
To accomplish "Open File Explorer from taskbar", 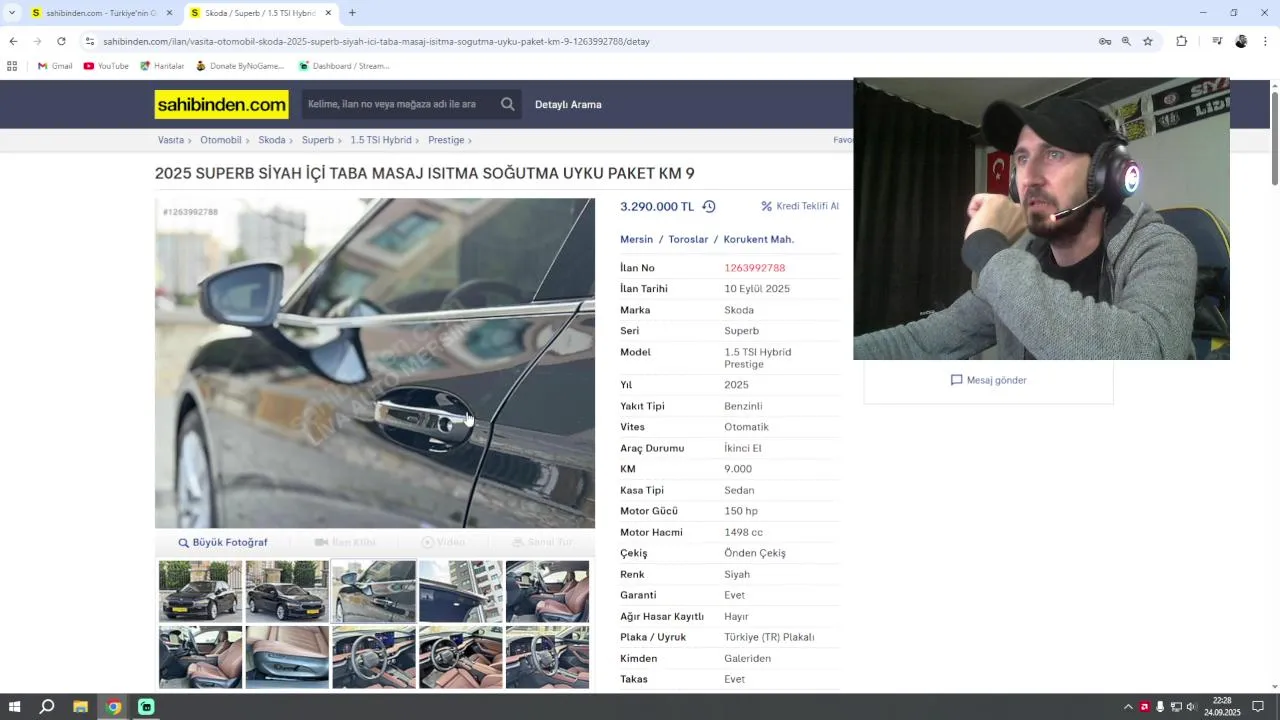I will [x=80, y=707].
